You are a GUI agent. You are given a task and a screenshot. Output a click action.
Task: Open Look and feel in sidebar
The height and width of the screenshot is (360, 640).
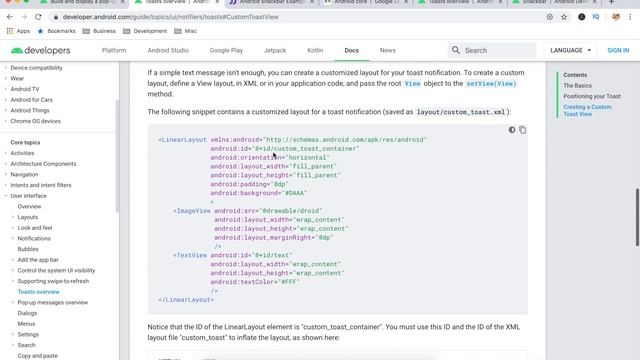pos(35,228)
